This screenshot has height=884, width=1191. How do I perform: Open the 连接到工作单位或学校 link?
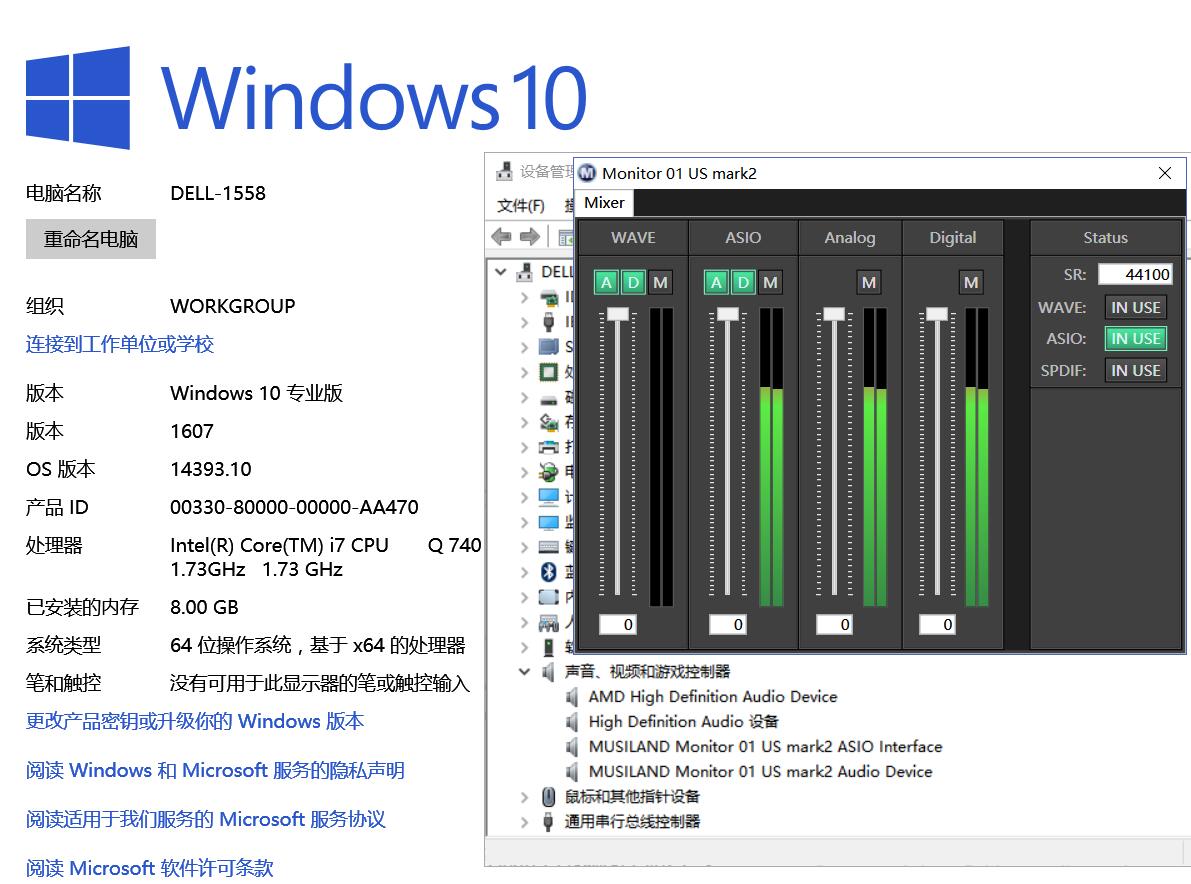[x=120, y=345]
